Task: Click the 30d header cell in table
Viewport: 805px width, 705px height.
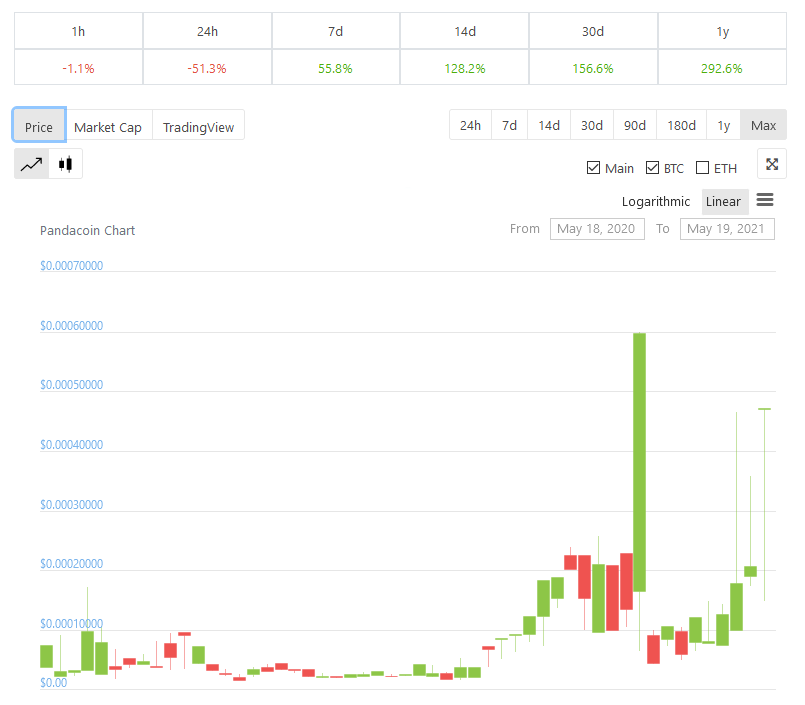Action: pos(593,31)
